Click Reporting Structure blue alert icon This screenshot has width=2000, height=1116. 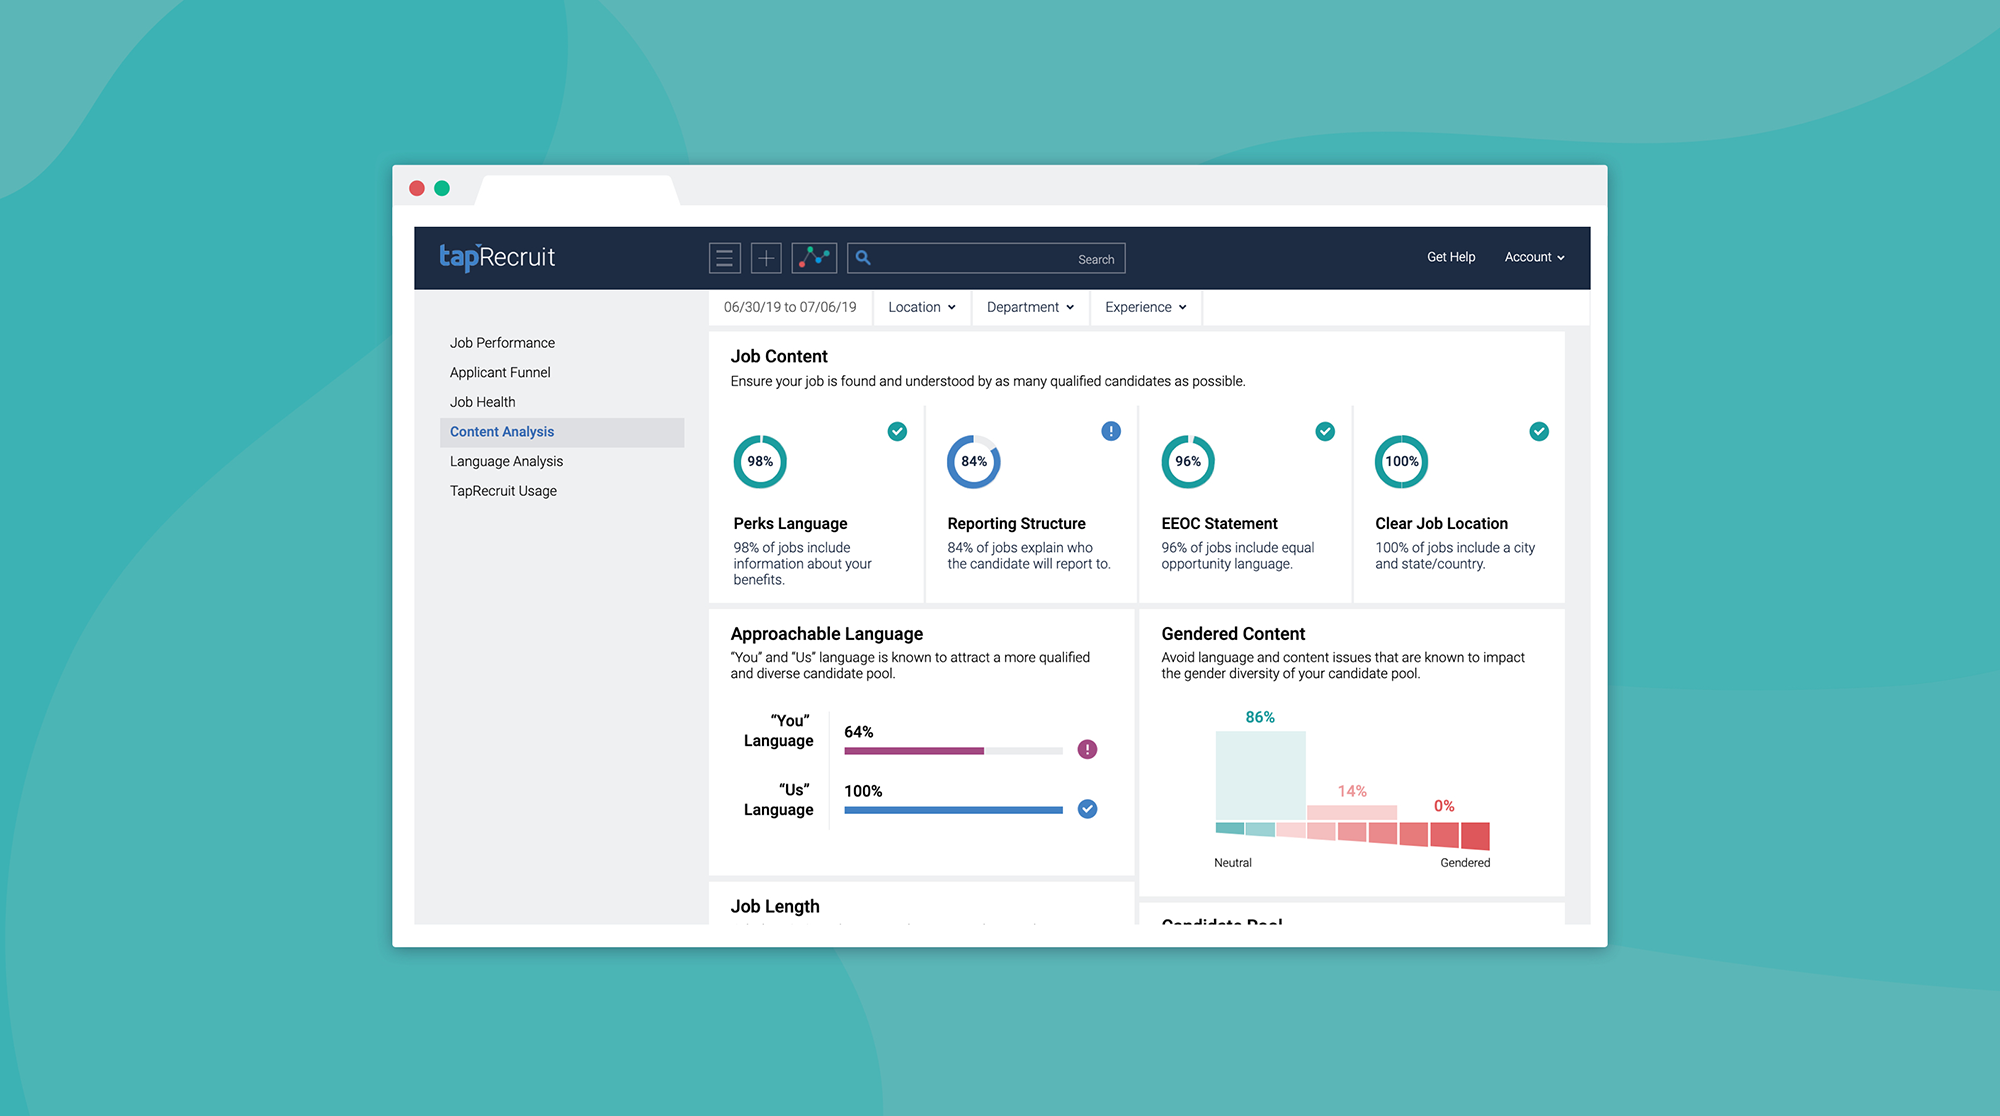[1111, 431]
